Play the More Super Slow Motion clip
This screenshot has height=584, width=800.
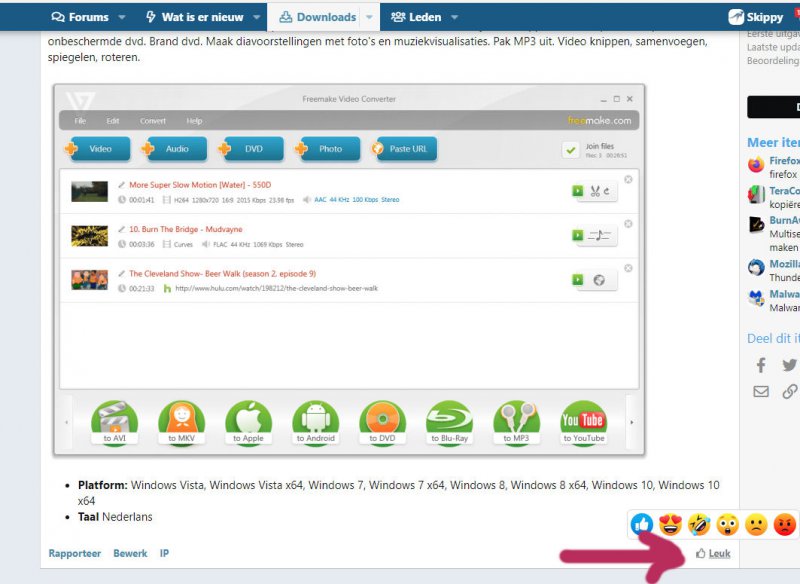pos(578,191)
